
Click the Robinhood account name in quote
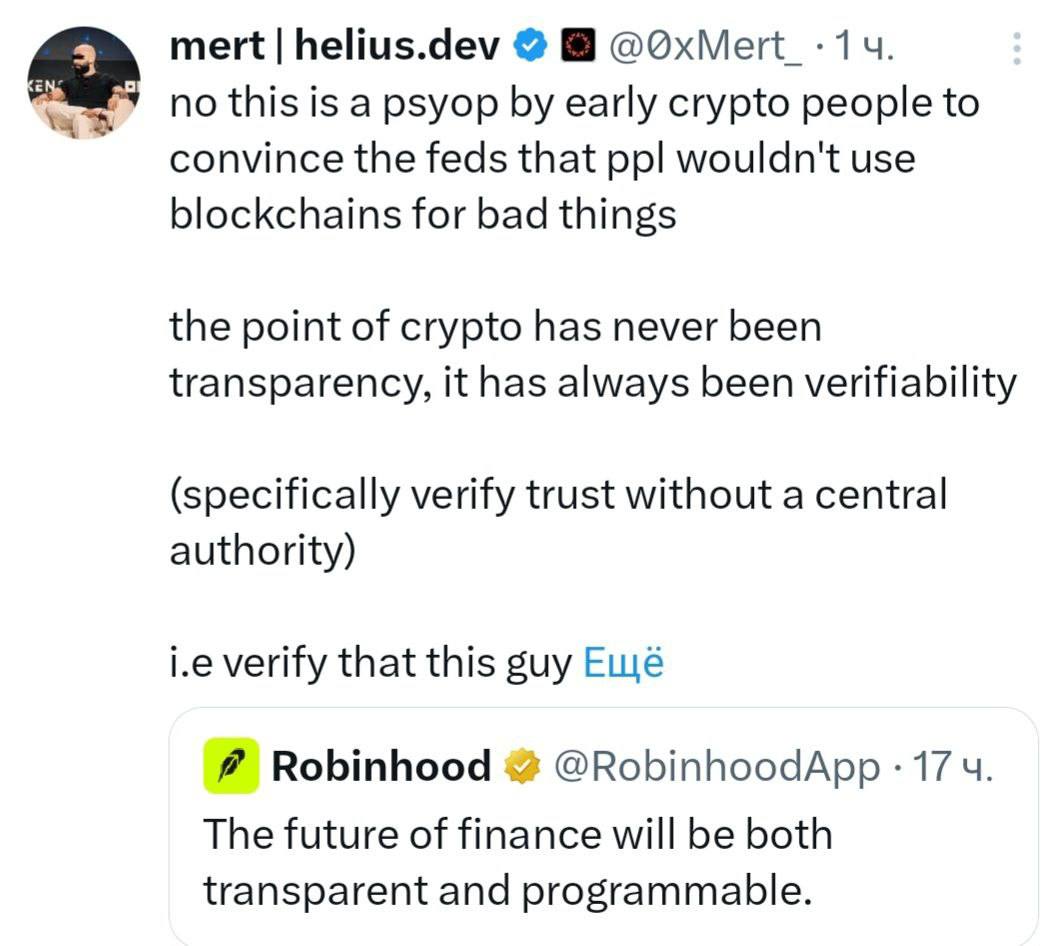pos(381,767)
